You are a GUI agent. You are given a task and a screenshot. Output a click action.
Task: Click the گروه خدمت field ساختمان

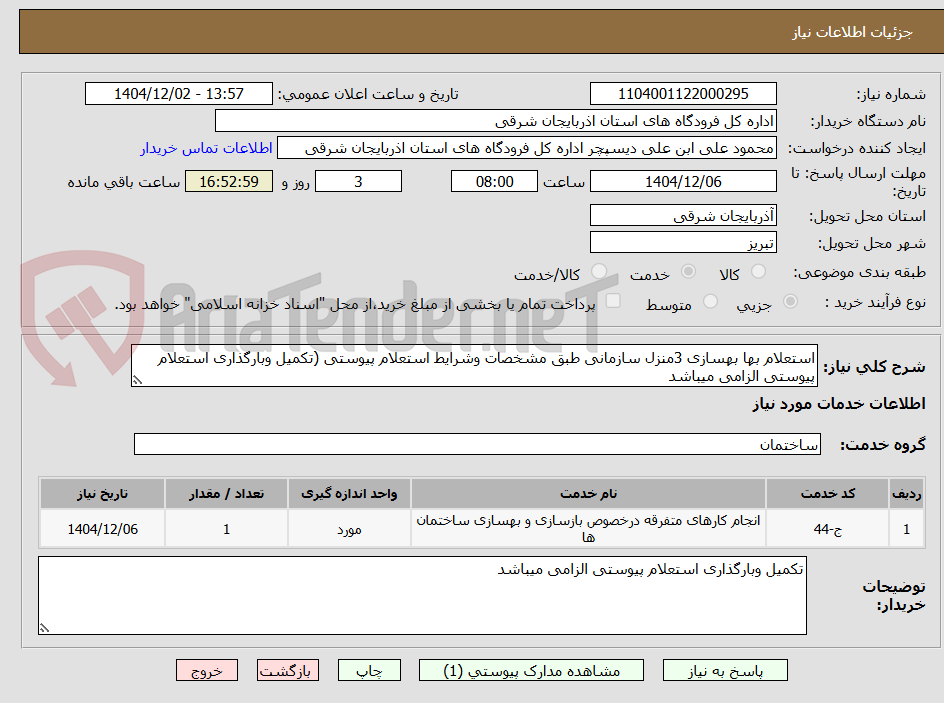[x=477, y=444]
